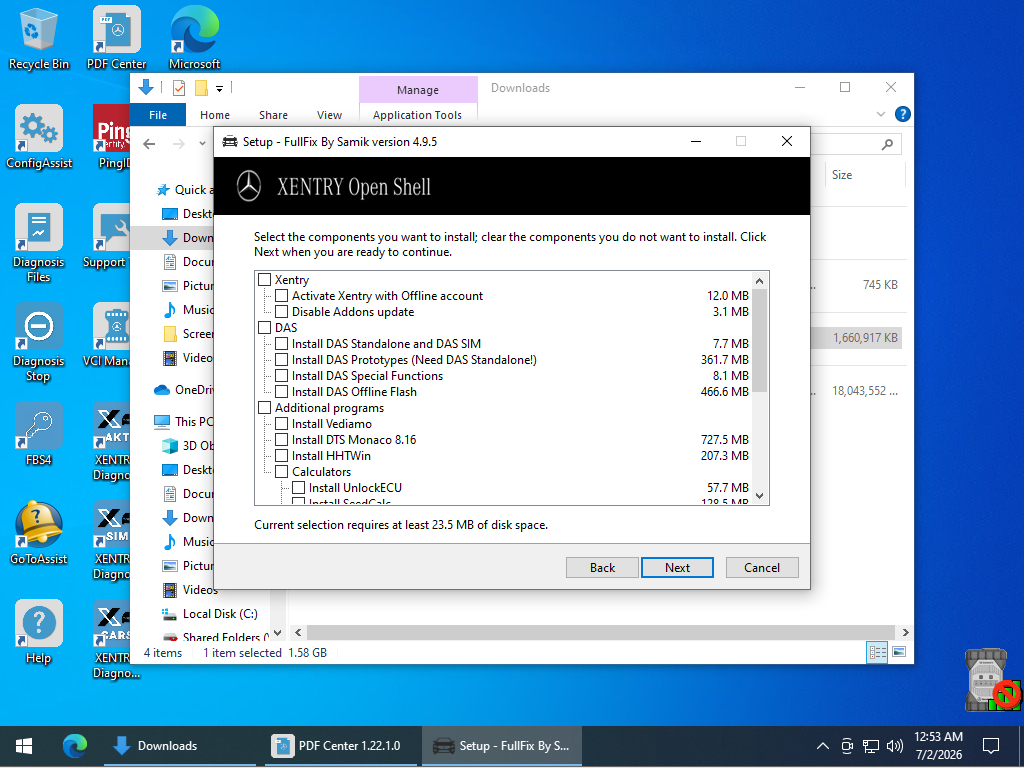Open the notification center icon
The image size is (1024, 768).
[991, 746]
